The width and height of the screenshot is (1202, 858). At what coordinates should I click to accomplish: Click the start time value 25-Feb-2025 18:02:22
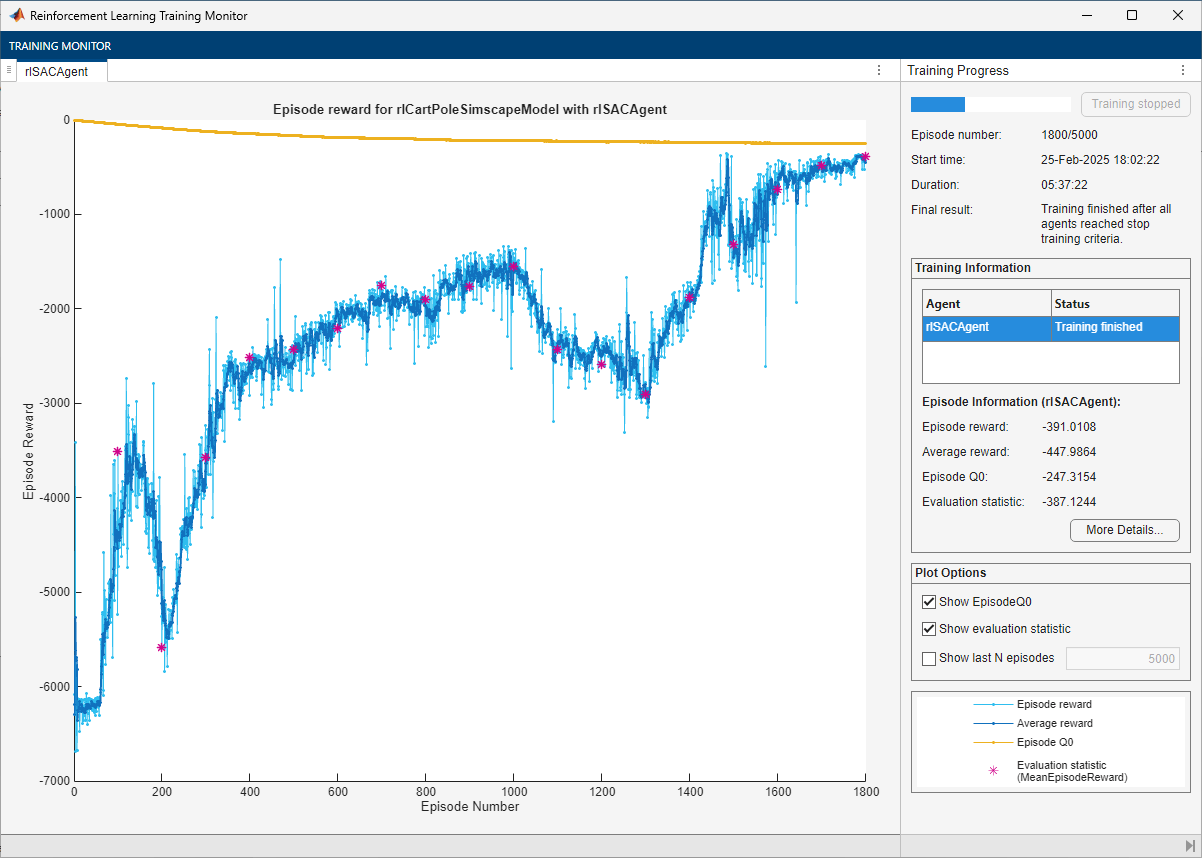point(1100,159)
